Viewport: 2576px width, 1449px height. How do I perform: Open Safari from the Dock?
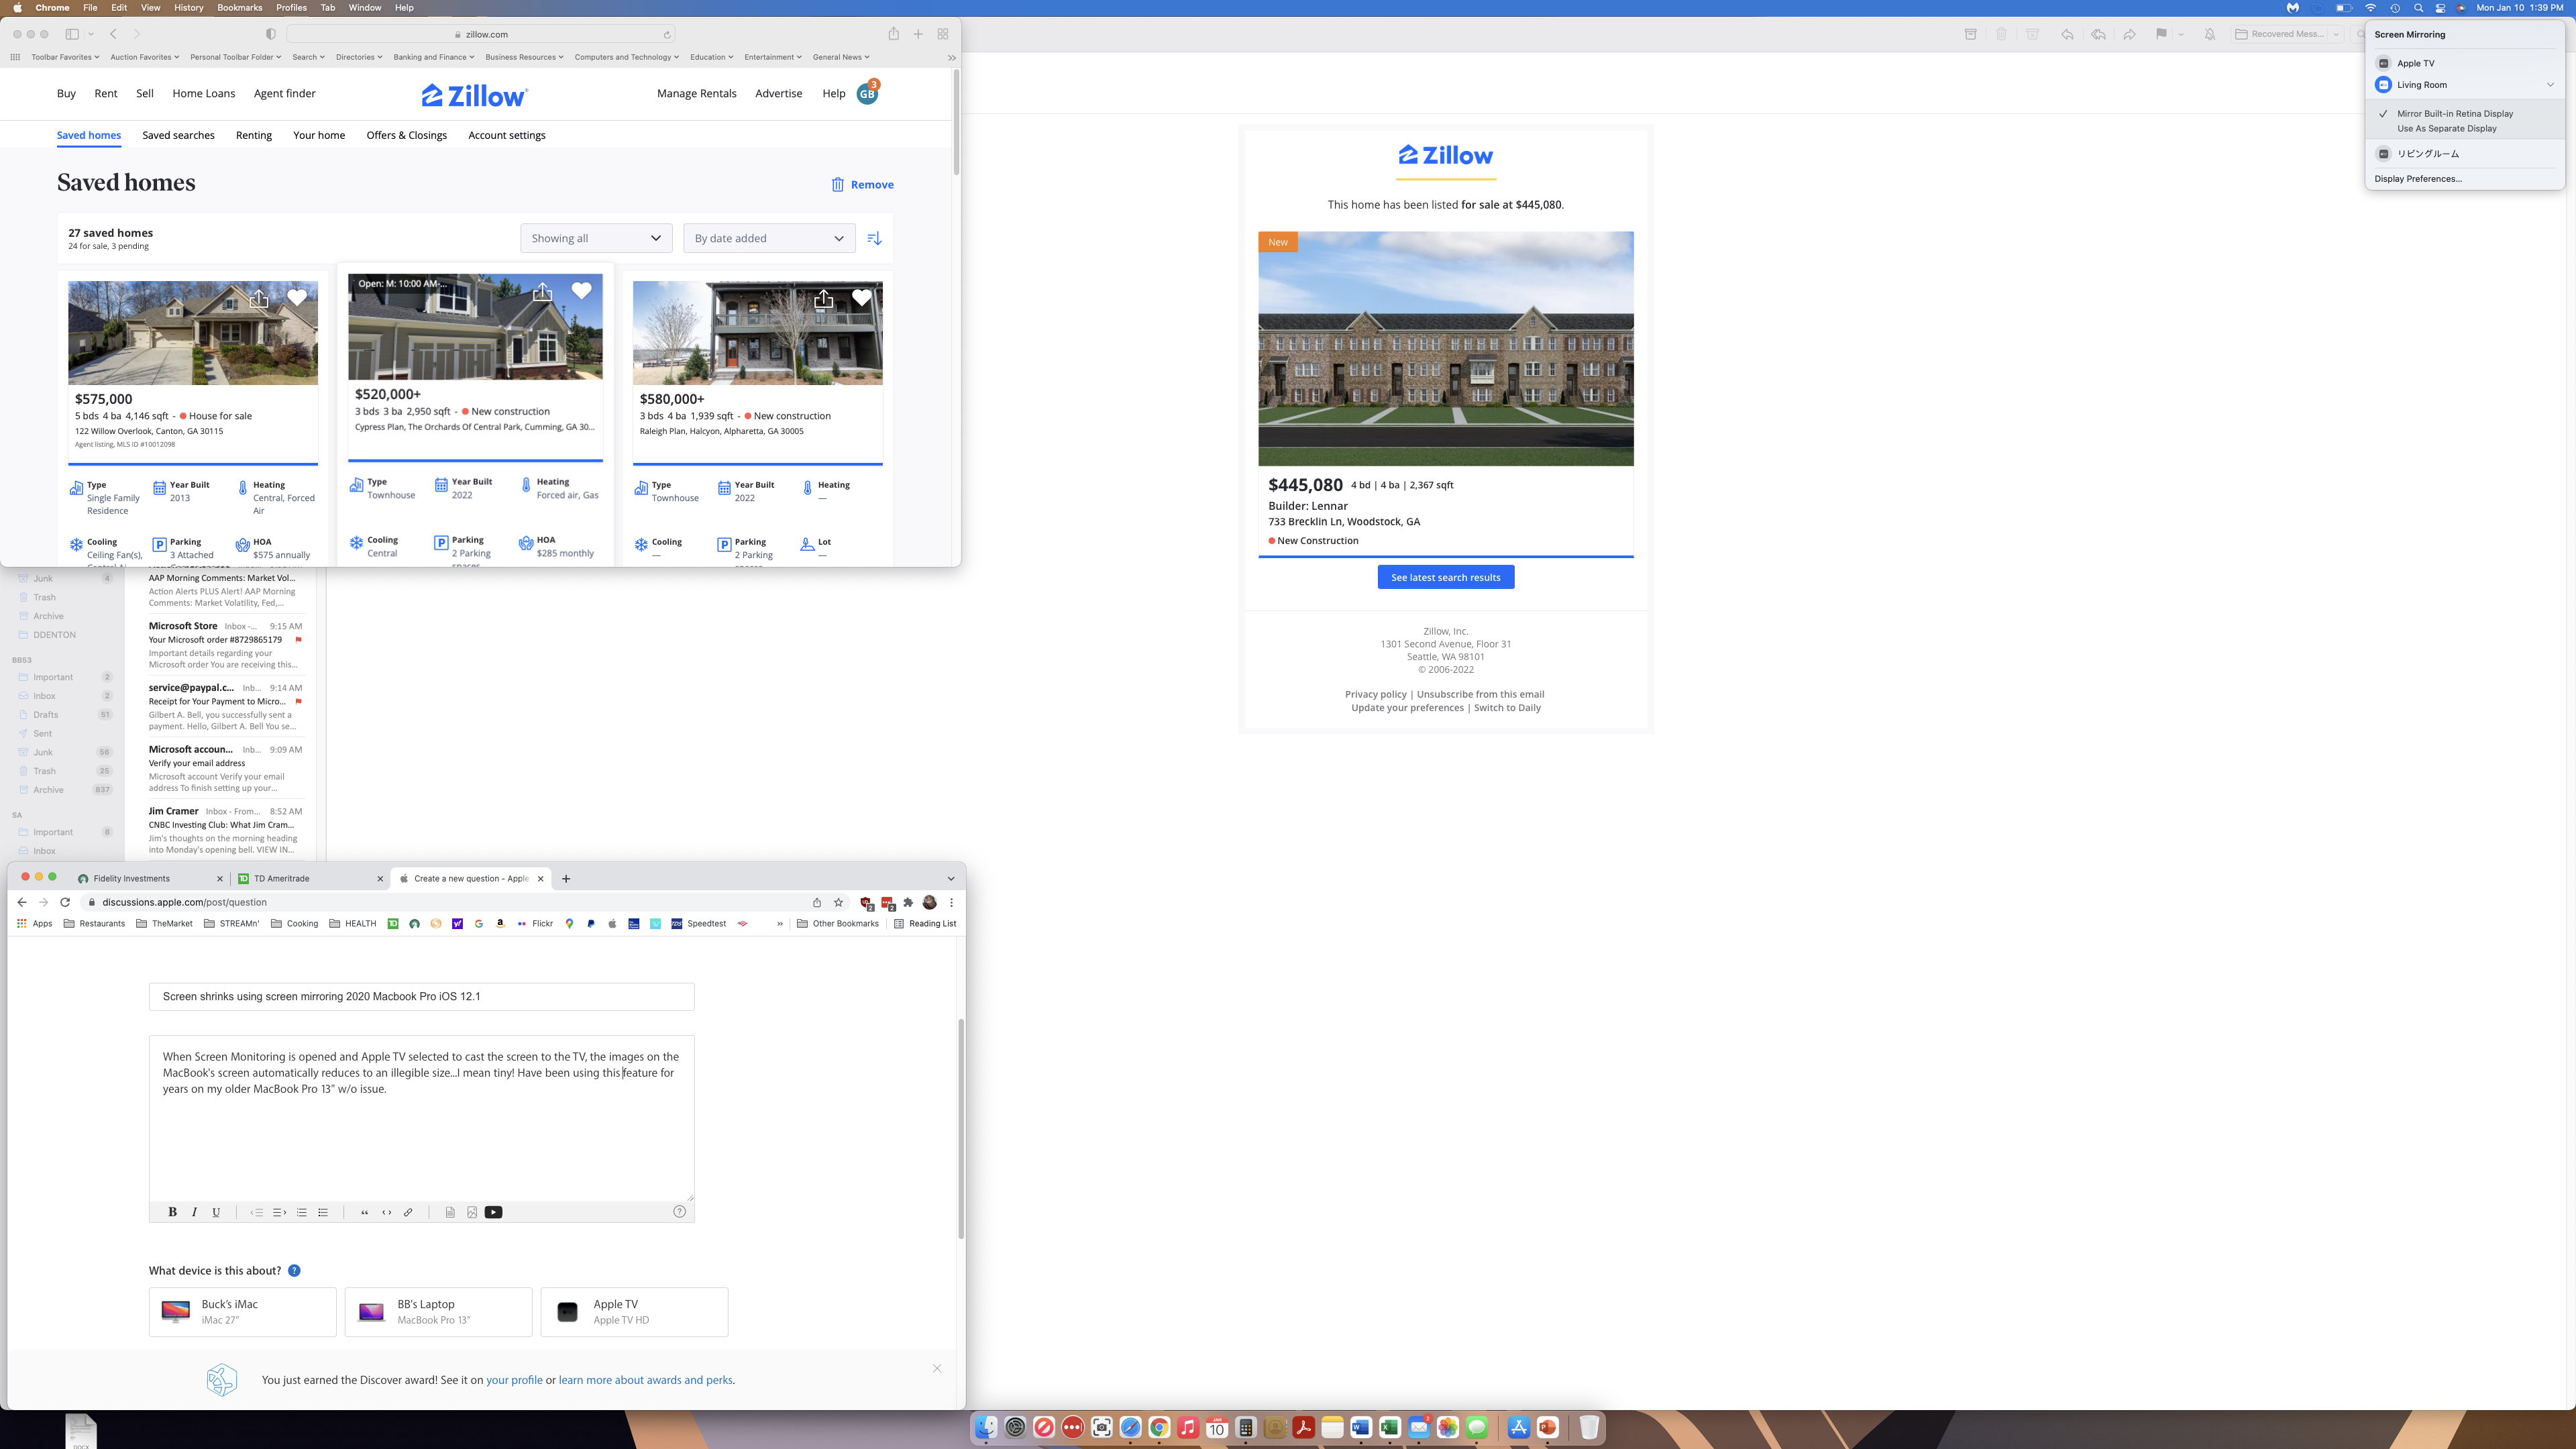coord(1130,1428)
